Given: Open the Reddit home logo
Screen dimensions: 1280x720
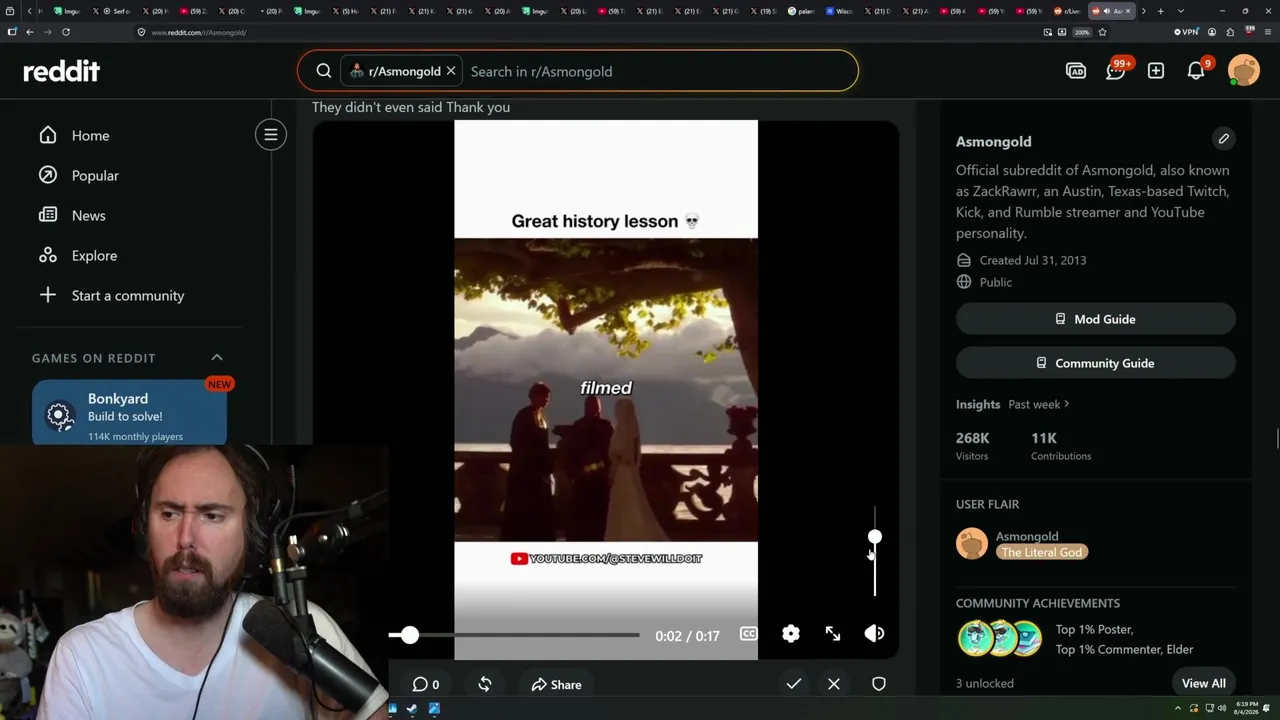Looking at the screenshot, I should tap(62, 71).
